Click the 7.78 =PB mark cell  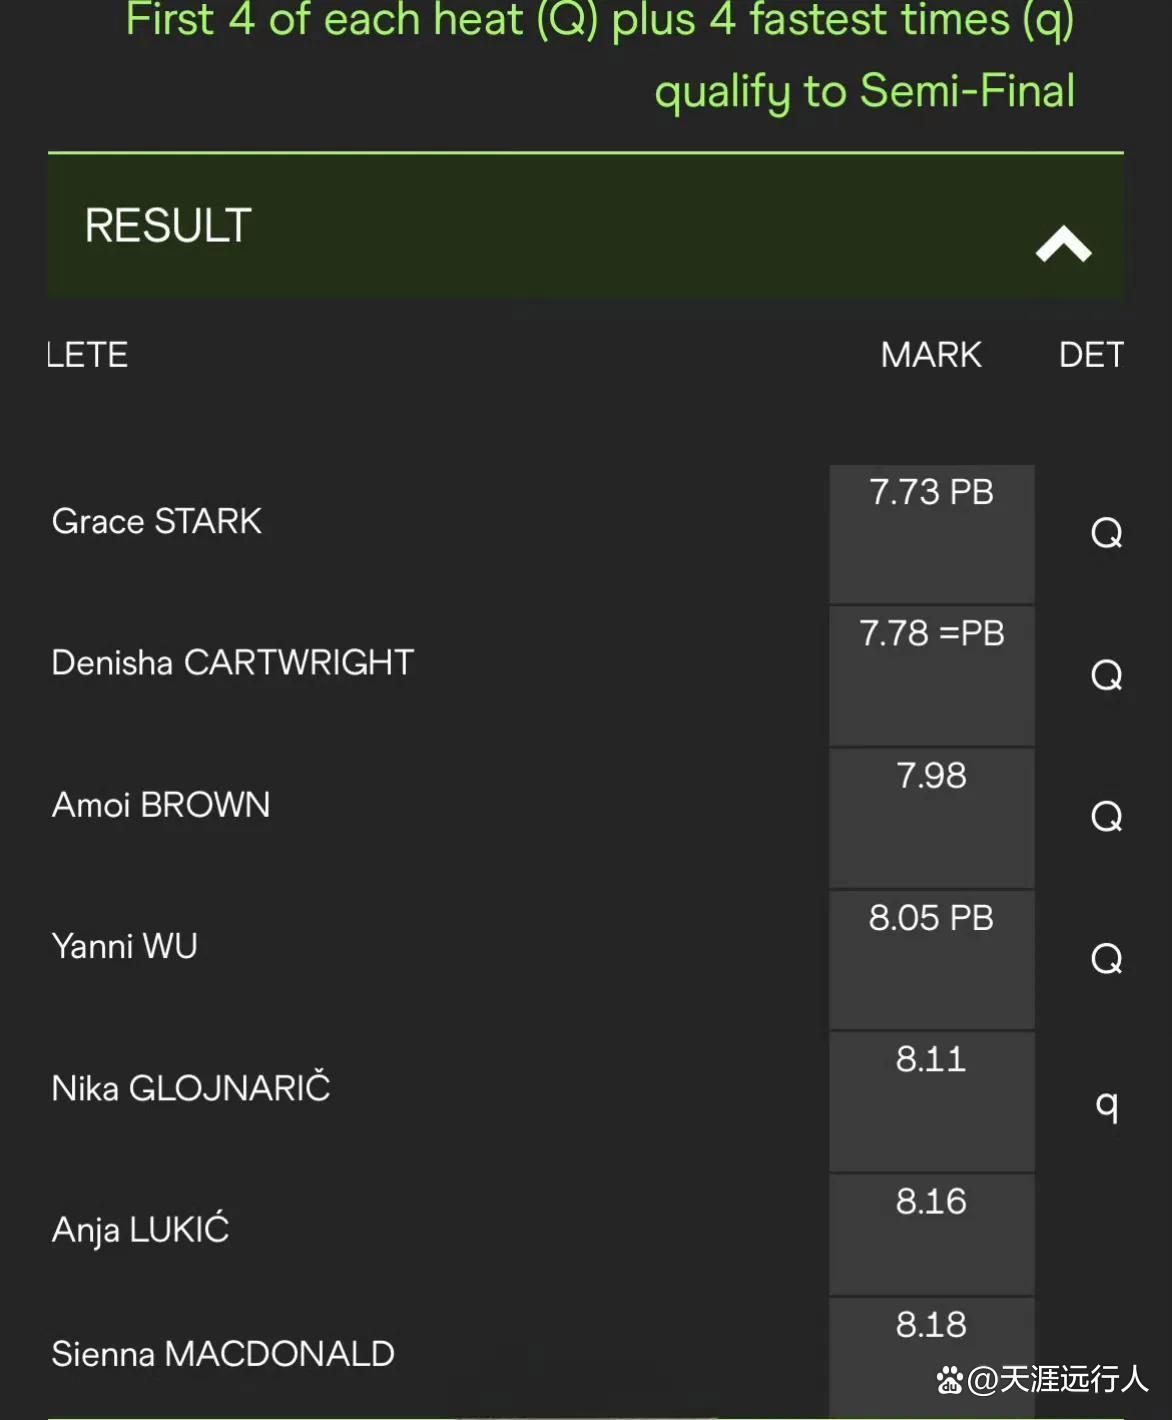click(932, 676)
